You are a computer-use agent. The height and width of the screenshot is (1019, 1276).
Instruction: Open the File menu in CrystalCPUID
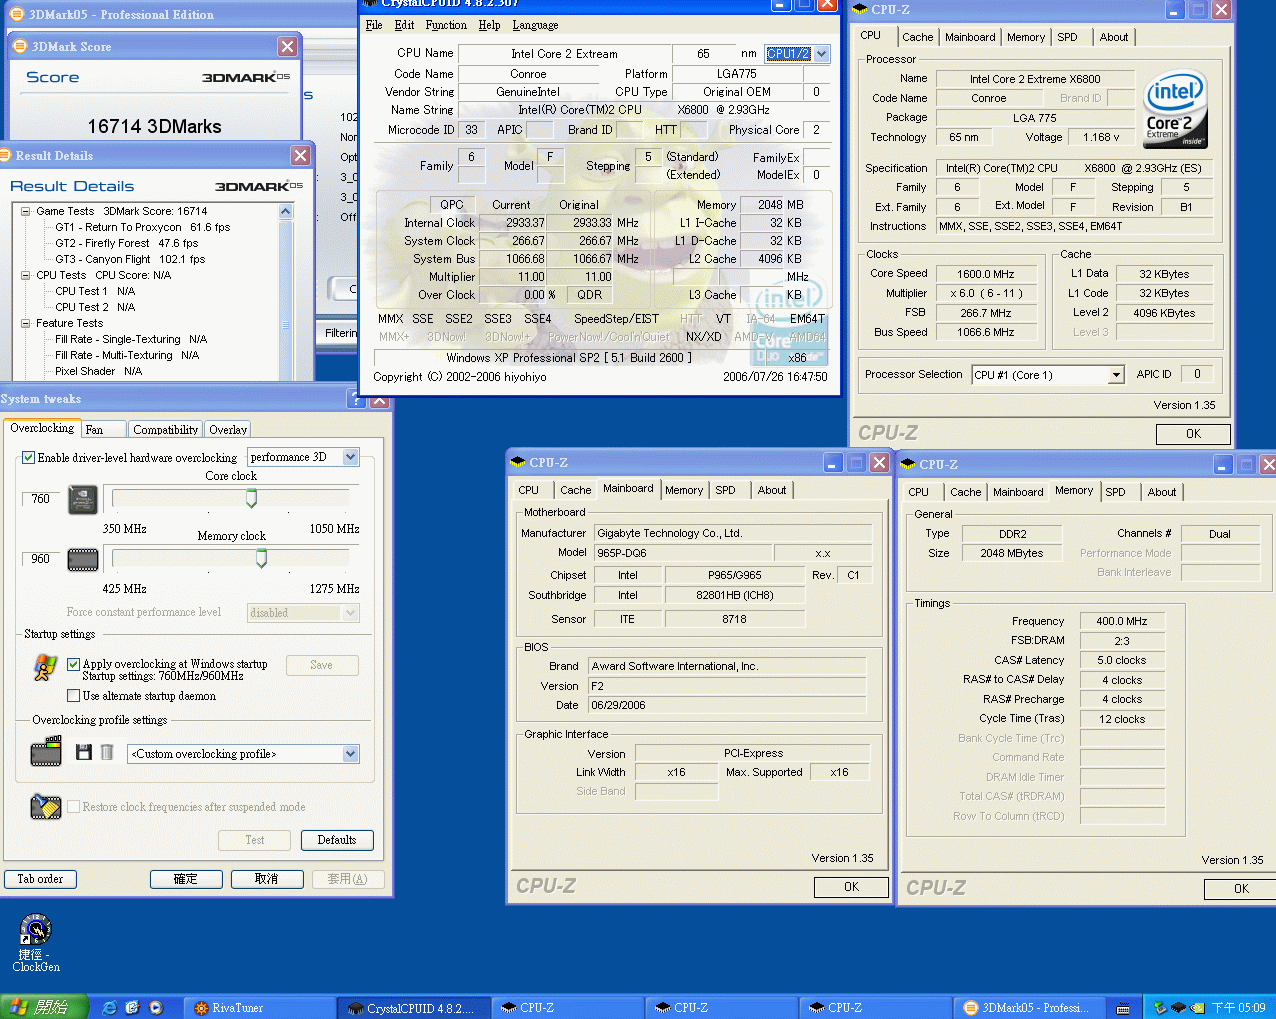pos(374,25)
